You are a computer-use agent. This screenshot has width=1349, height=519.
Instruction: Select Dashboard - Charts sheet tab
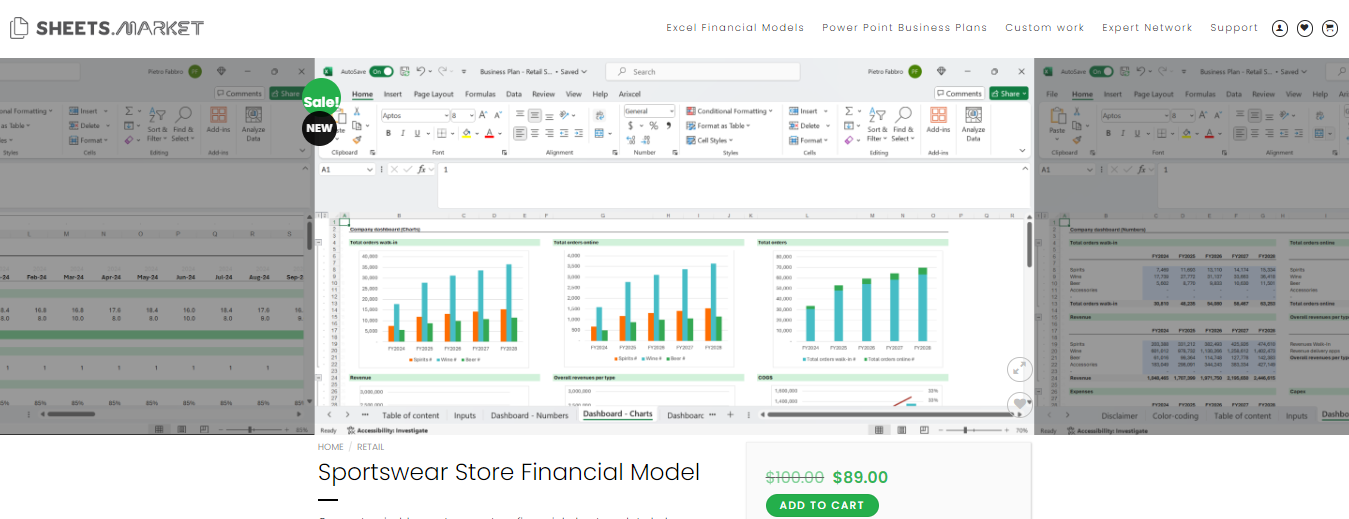pos(618,414)
